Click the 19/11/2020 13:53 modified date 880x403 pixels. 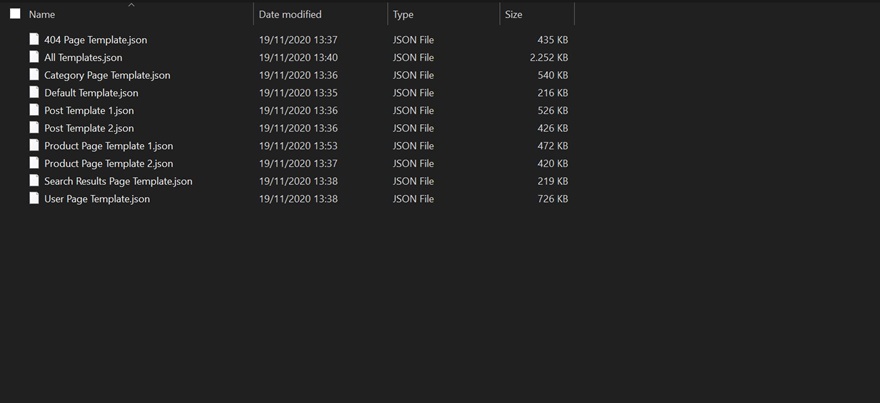[298, 146]
